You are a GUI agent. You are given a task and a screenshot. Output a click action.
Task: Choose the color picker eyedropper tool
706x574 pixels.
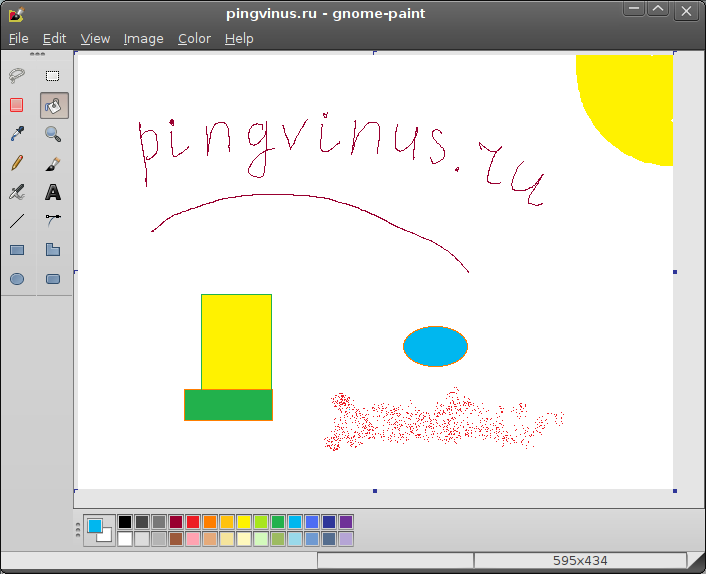pyautogui.click(x=17, y=134)
